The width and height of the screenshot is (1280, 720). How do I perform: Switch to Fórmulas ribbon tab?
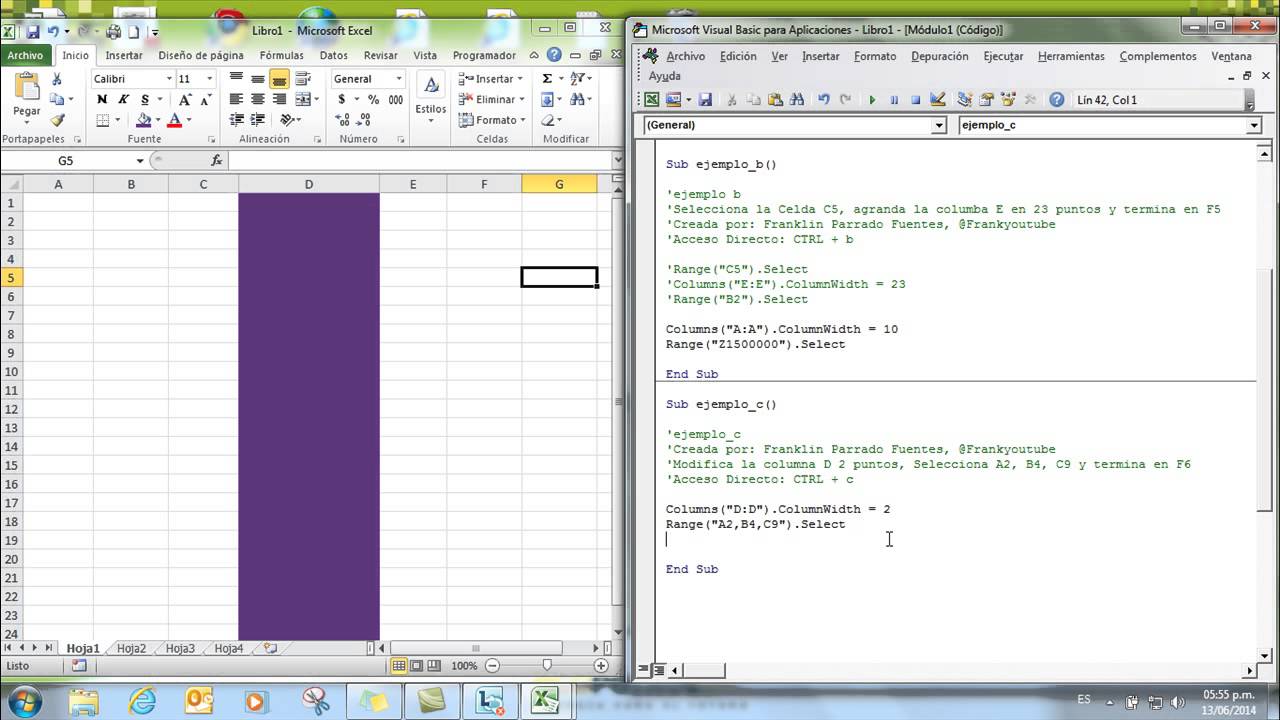[282, 56]
